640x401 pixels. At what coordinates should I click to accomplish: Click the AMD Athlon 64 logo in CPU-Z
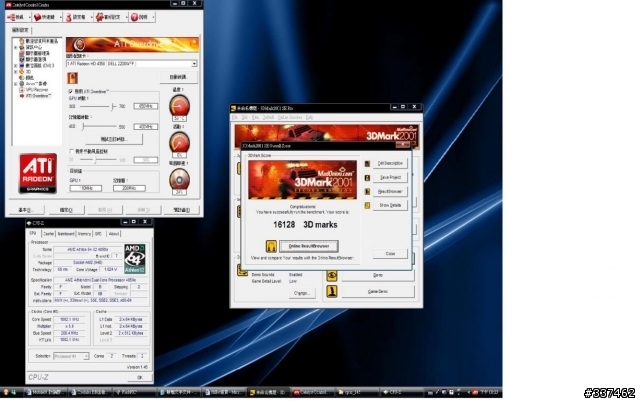click(135, 259)
